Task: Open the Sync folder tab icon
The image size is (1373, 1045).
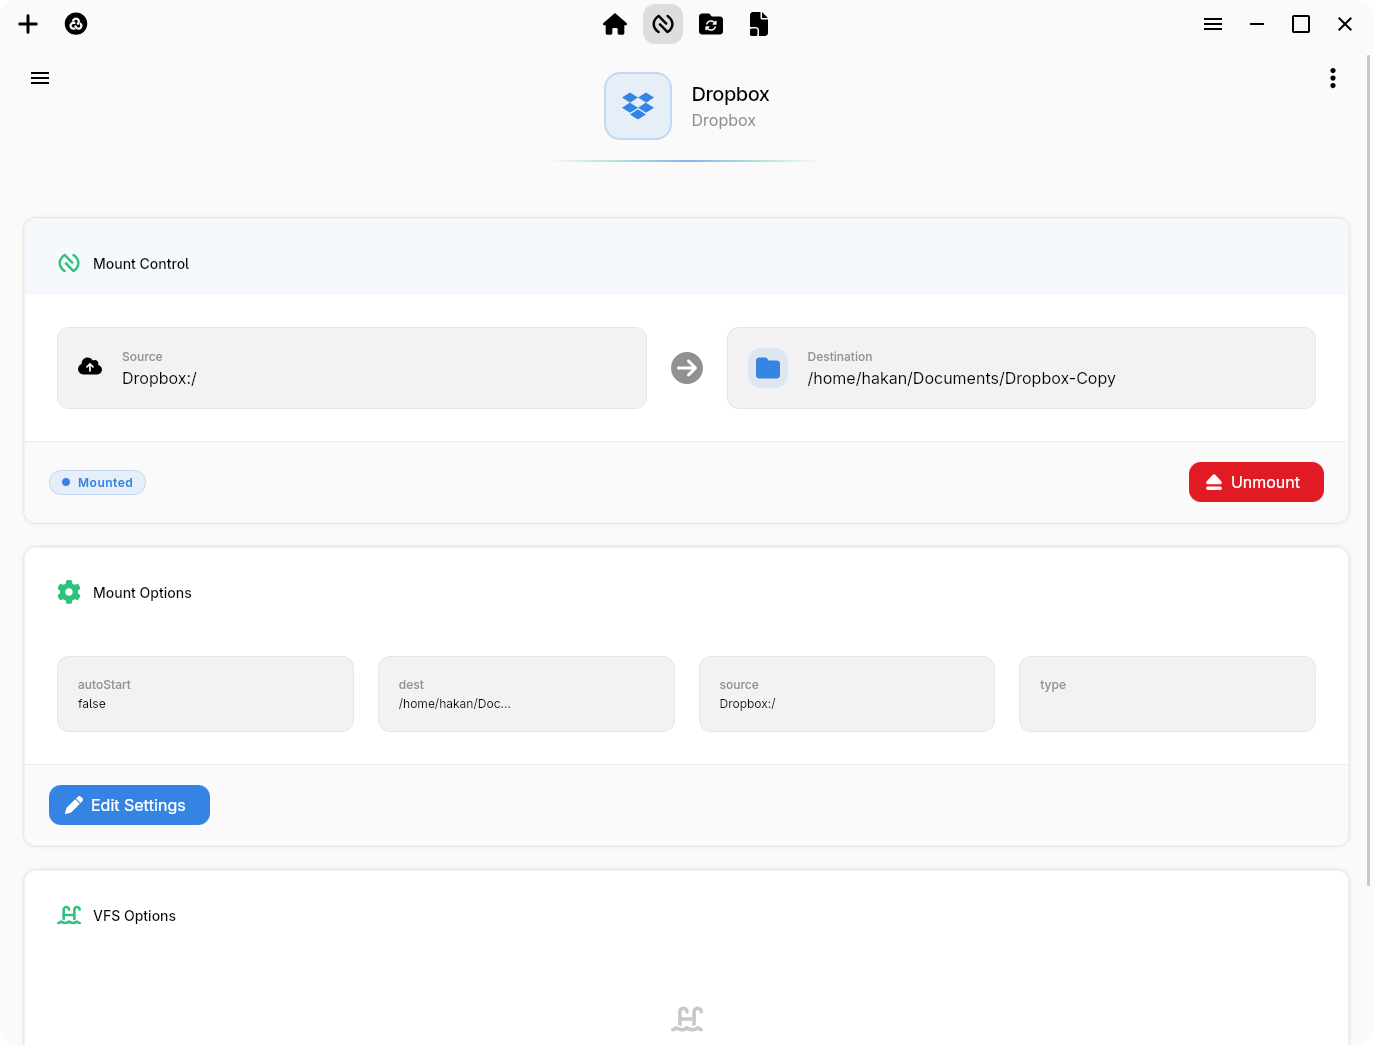Action: point(711,24)
